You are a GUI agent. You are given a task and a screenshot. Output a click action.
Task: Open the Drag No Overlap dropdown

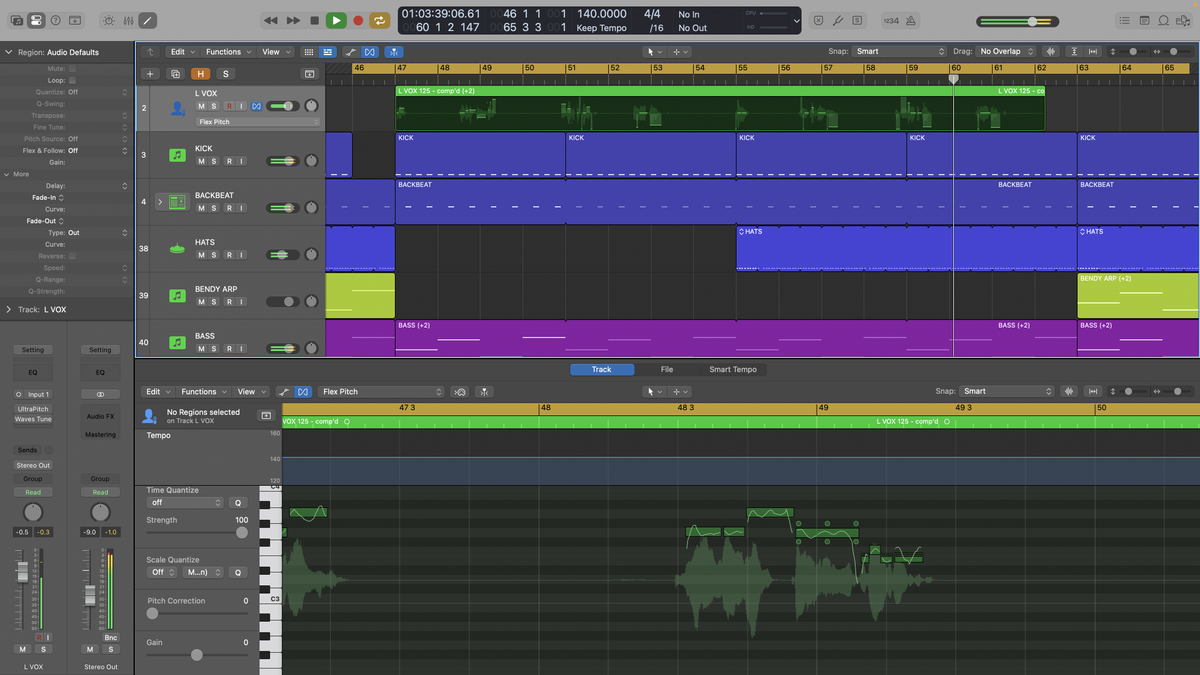[x=1007, y=52]
